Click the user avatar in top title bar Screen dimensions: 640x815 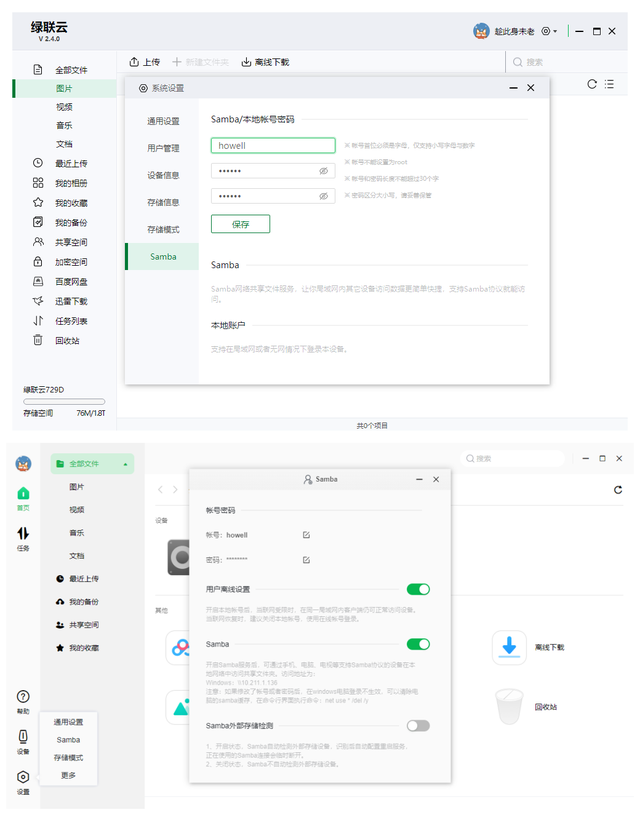(x=481, y=31)
